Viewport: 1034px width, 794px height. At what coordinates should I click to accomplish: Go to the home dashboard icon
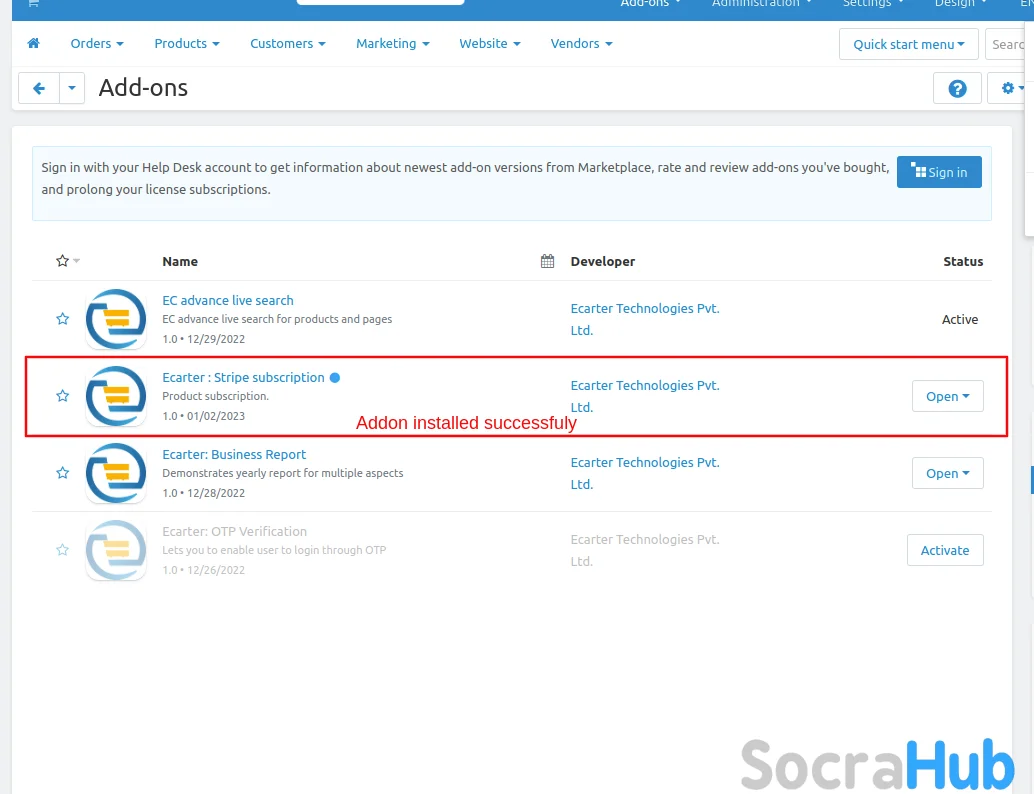[34, 44]
